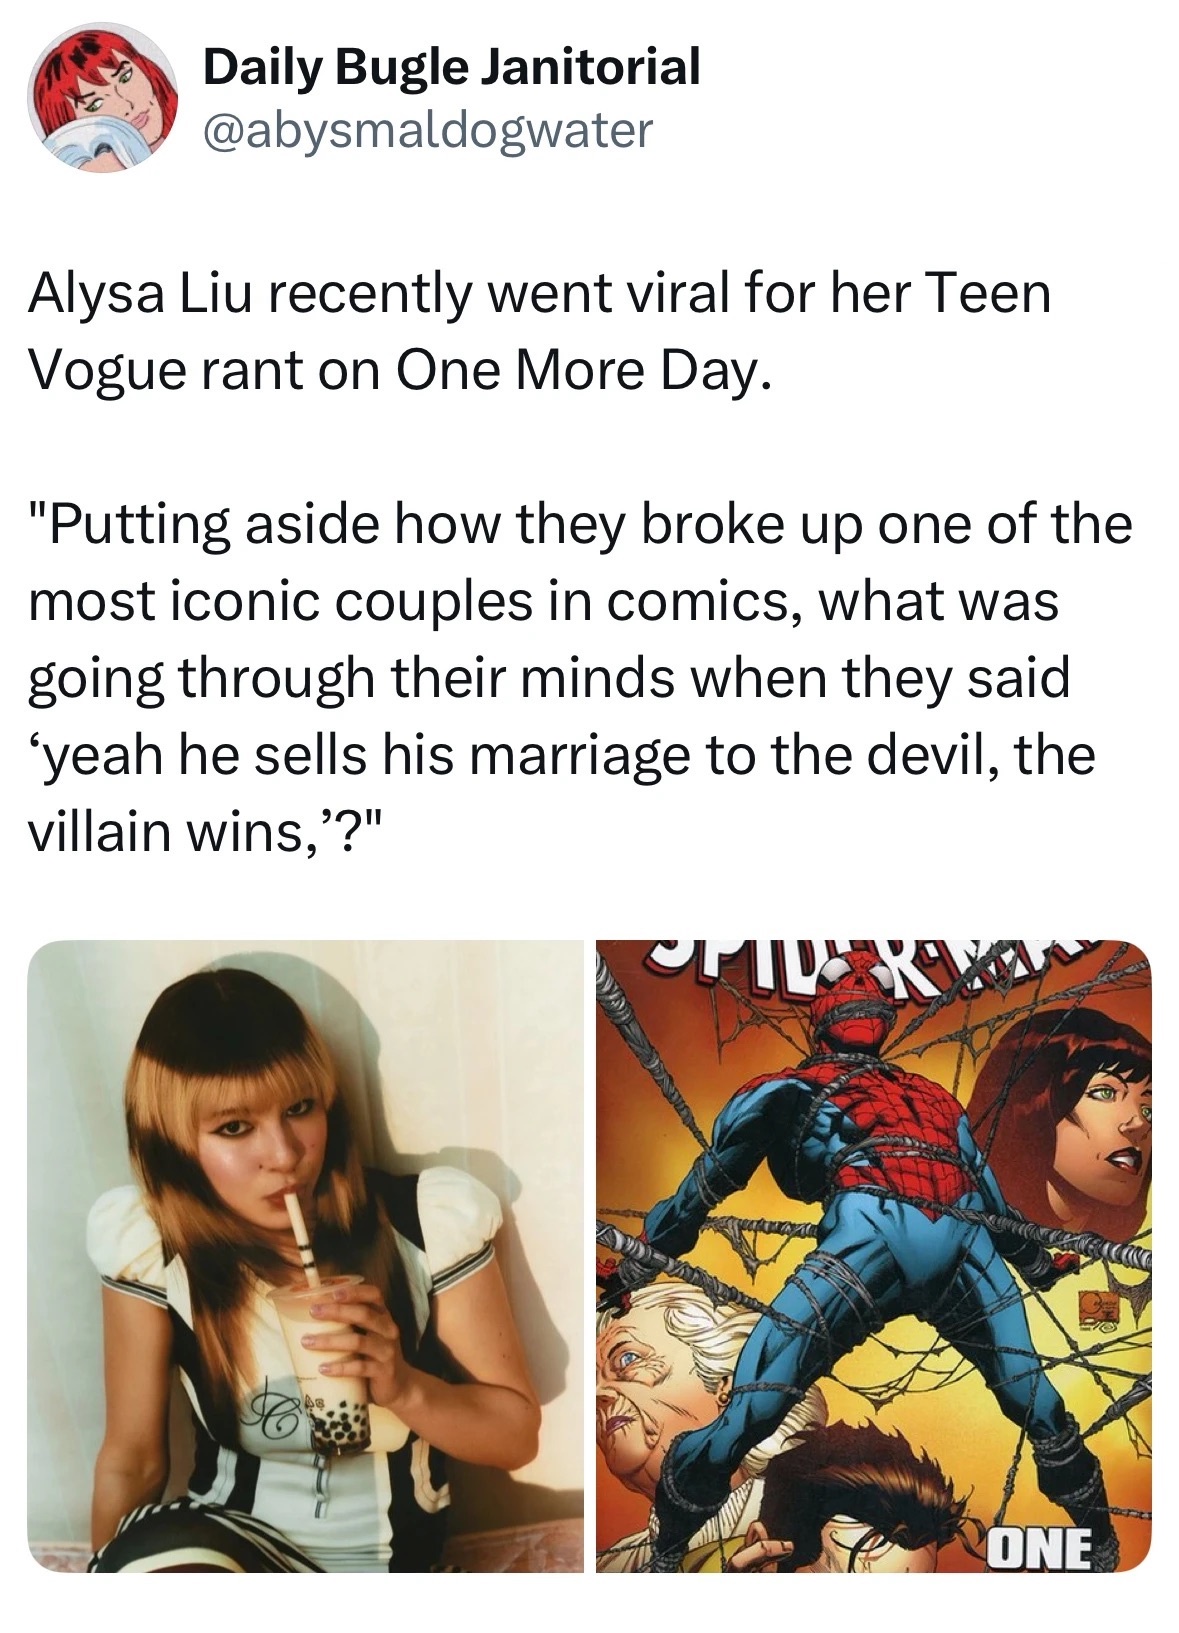Screen dimensions: 1179x1633
Task: Open the photo of woman drinking boba
Action: (x=306, y=1256)
